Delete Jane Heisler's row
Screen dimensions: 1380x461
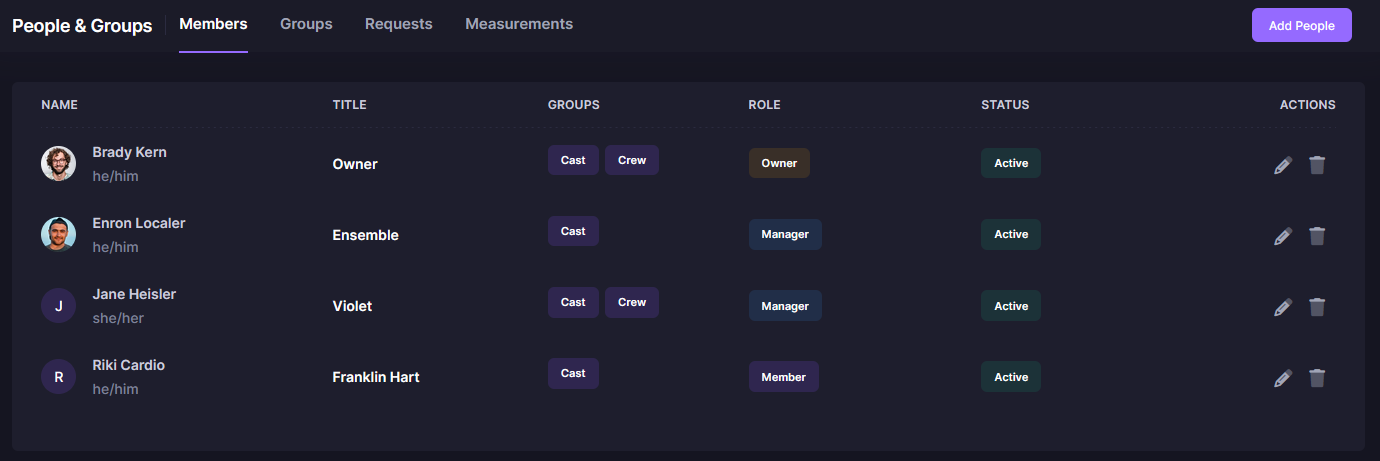tap(1317, 307)
